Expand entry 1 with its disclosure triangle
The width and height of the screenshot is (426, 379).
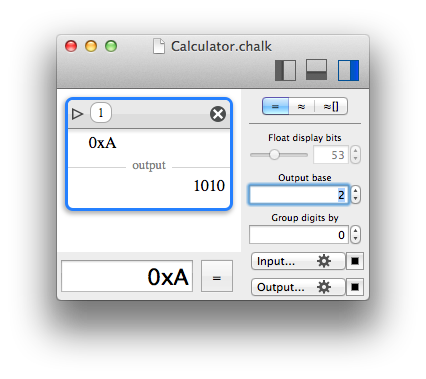click(x=77, y=114)
